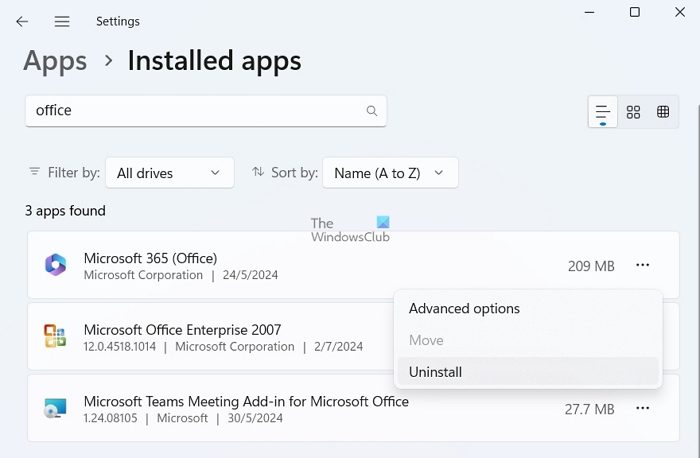Switch to list view layout

coord(602,112)
